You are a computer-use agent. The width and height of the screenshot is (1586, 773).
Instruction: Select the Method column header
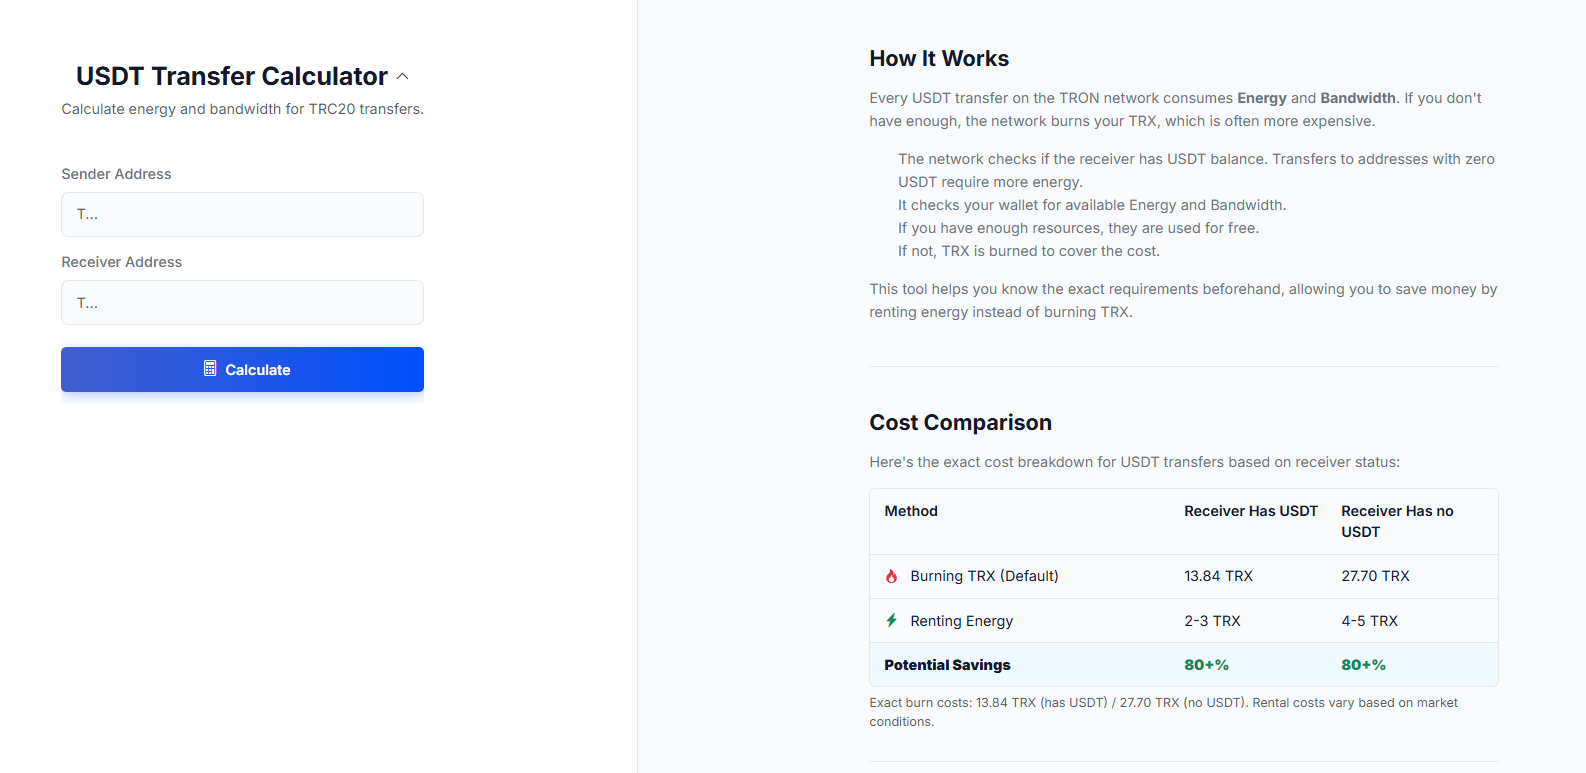tap(910, 511)
